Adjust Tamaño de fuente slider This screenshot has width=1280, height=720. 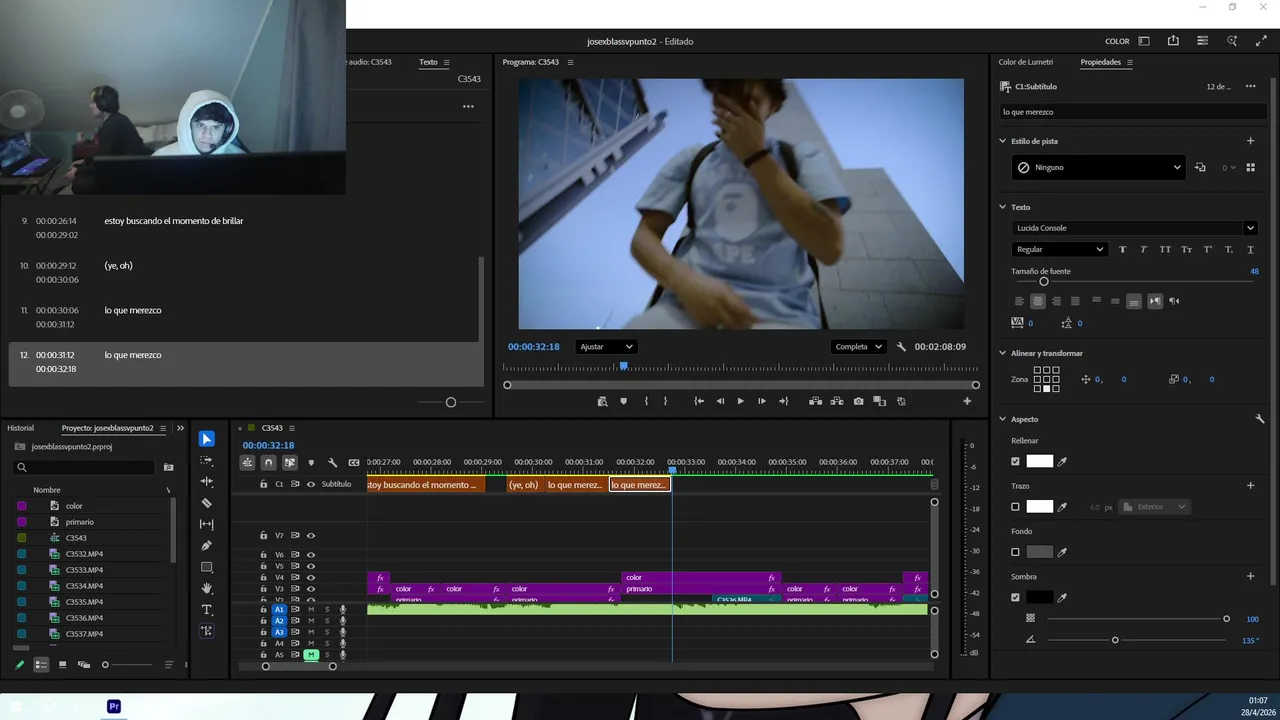tap(1044, 282)
